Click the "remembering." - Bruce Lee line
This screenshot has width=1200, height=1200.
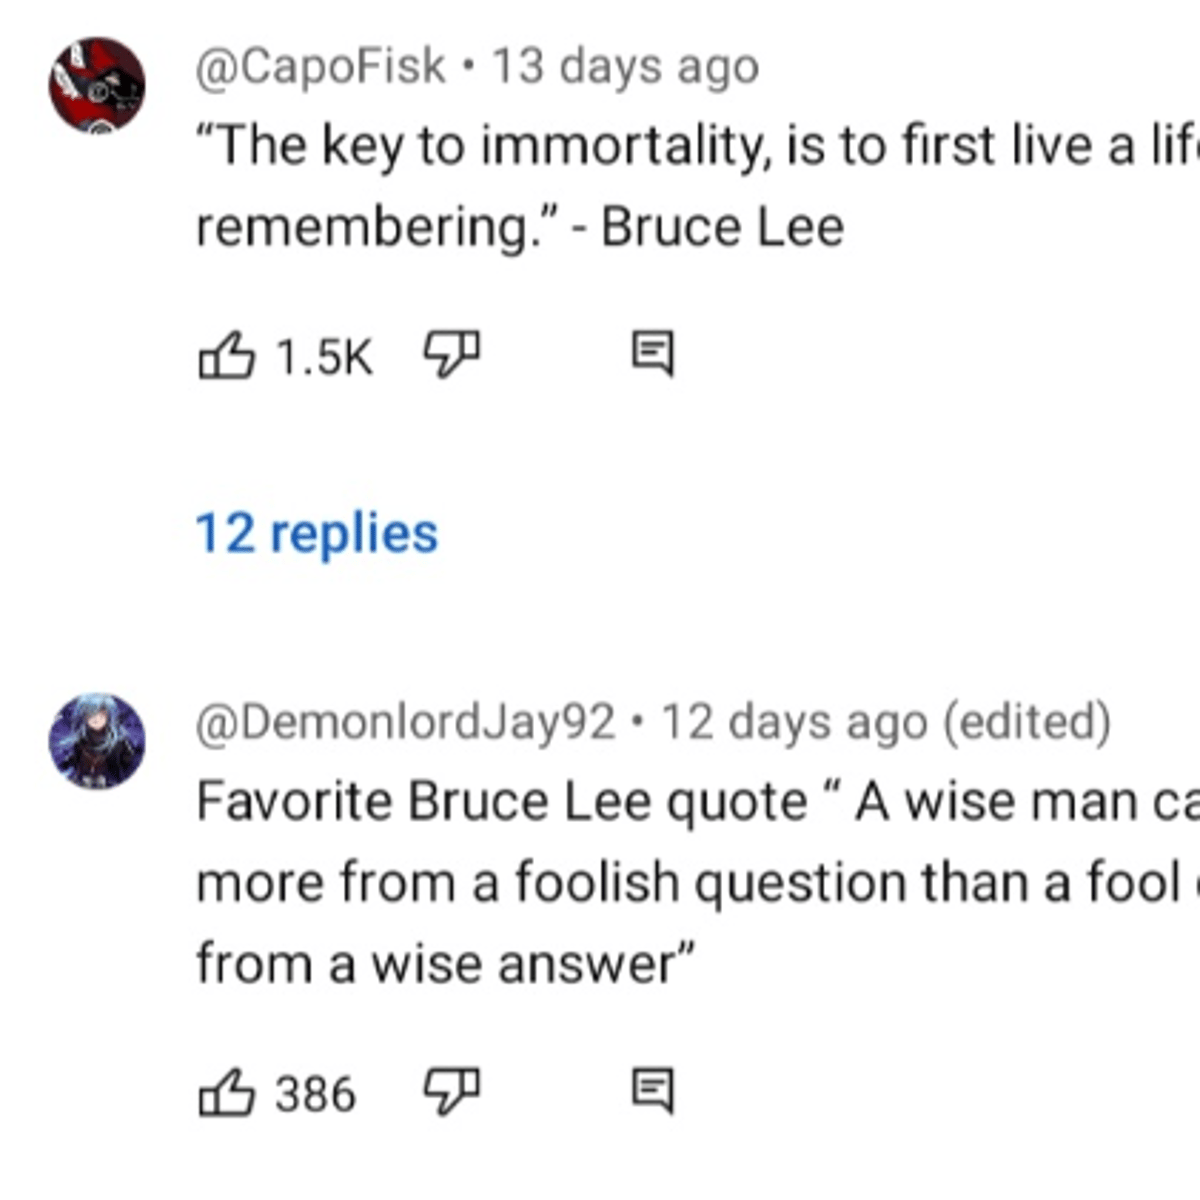(520, 228)
